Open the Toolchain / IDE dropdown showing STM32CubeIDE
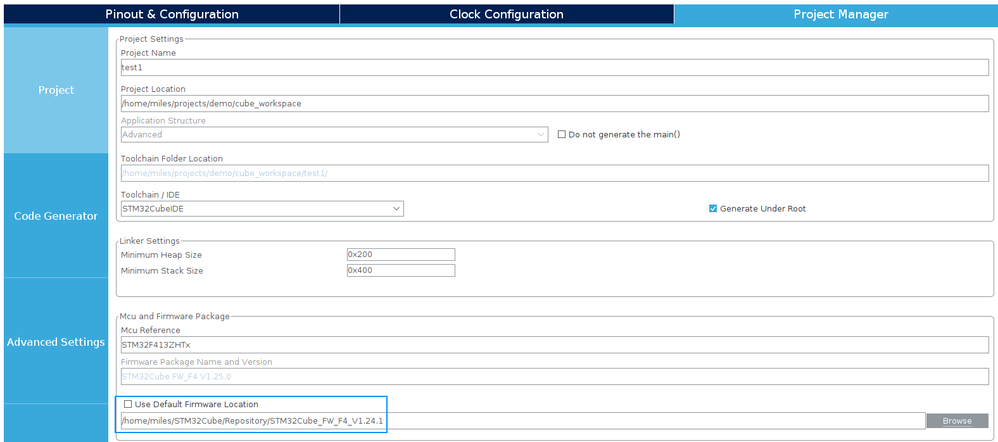Viewport: 998px width, 442px height. click(x=262, y=208)
